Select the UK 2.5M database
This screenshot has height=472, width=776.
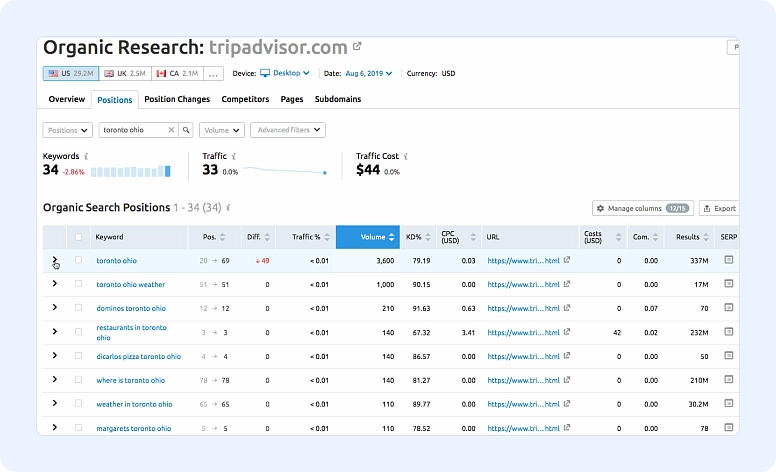(x=125, y=73)
